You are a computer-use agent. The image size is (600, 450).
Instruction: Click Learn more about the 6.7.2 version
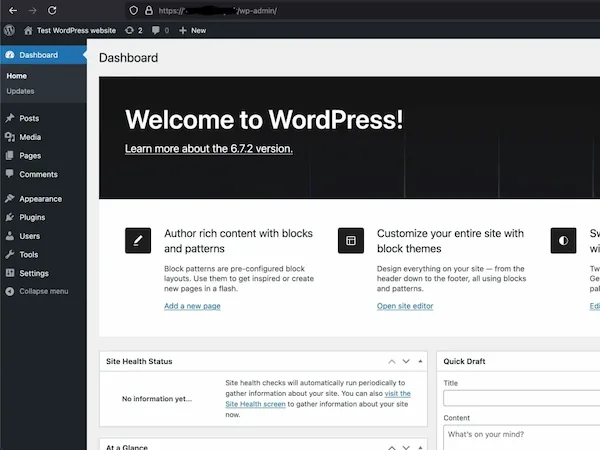pos(208,149)
